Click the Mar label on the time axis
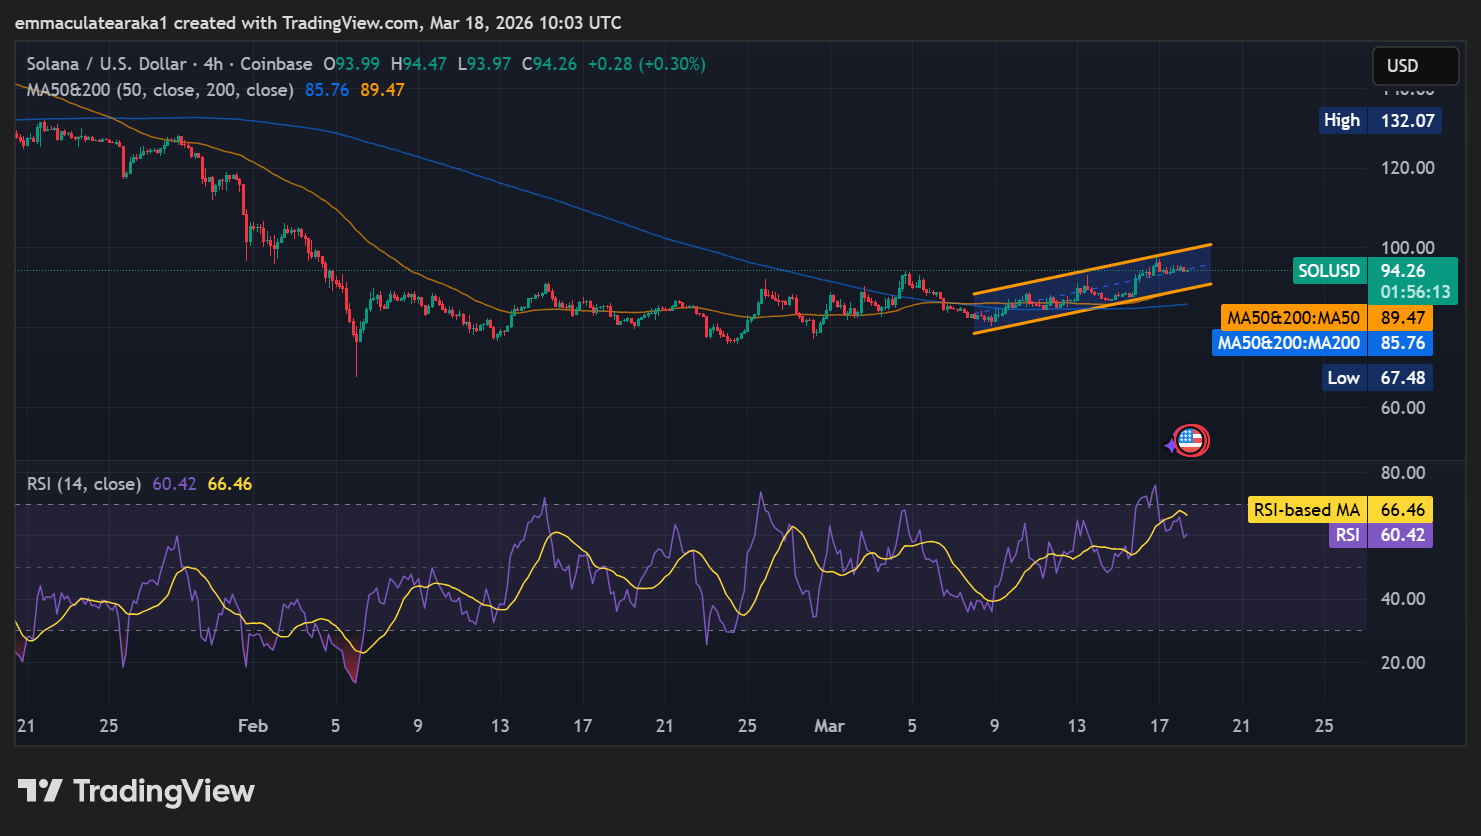1481x836 pixels. click(x=829, y=726)
